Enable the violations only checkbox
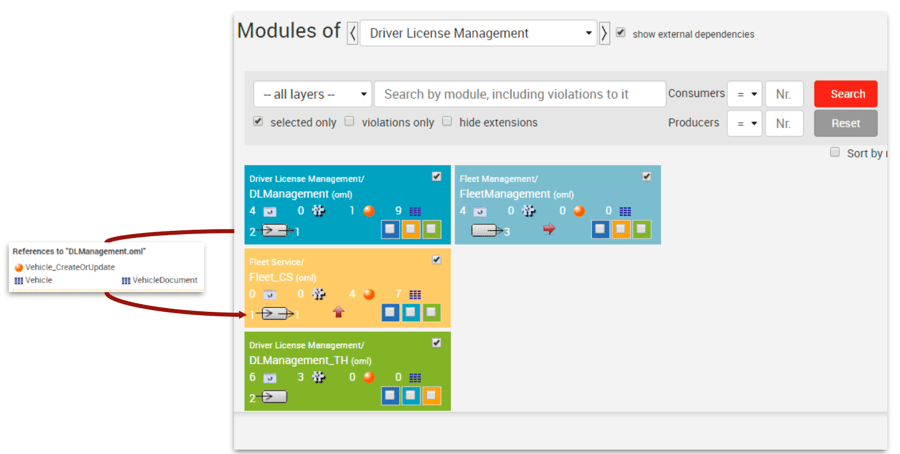This screenshot has height=454, width=900. 349,122
